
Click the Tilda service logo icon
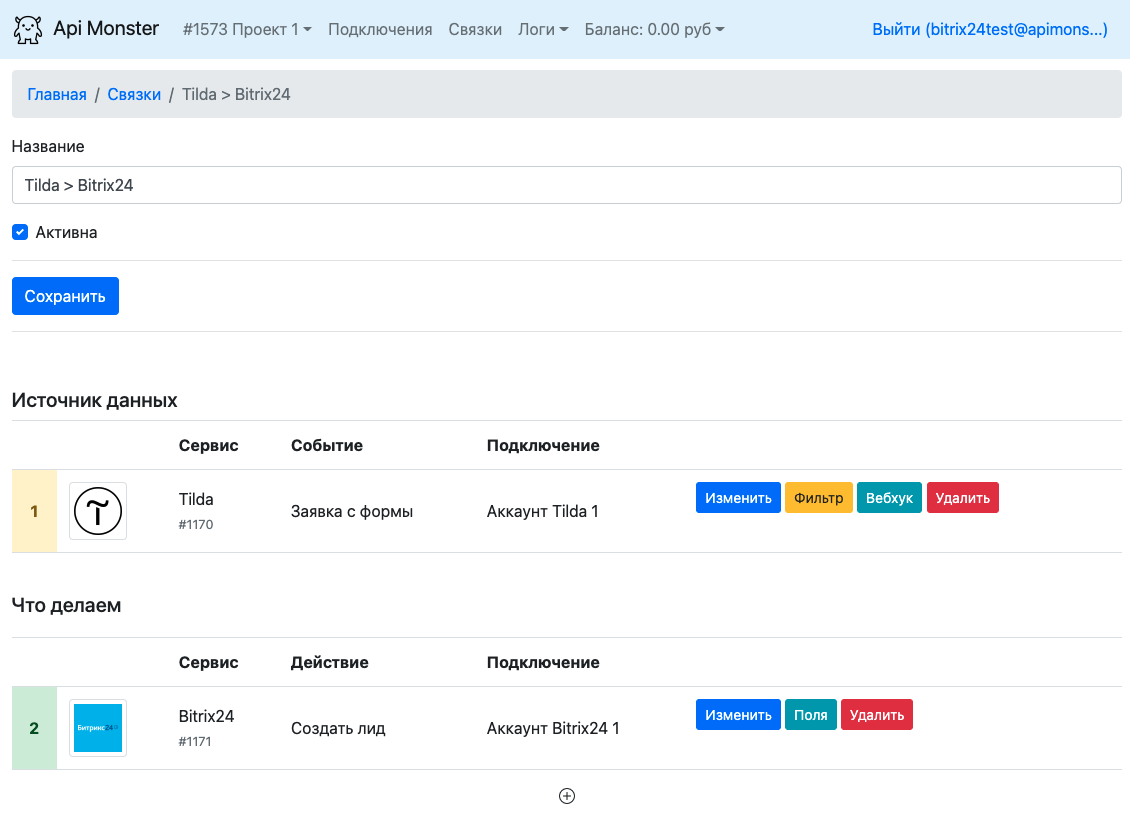(98, 511)
